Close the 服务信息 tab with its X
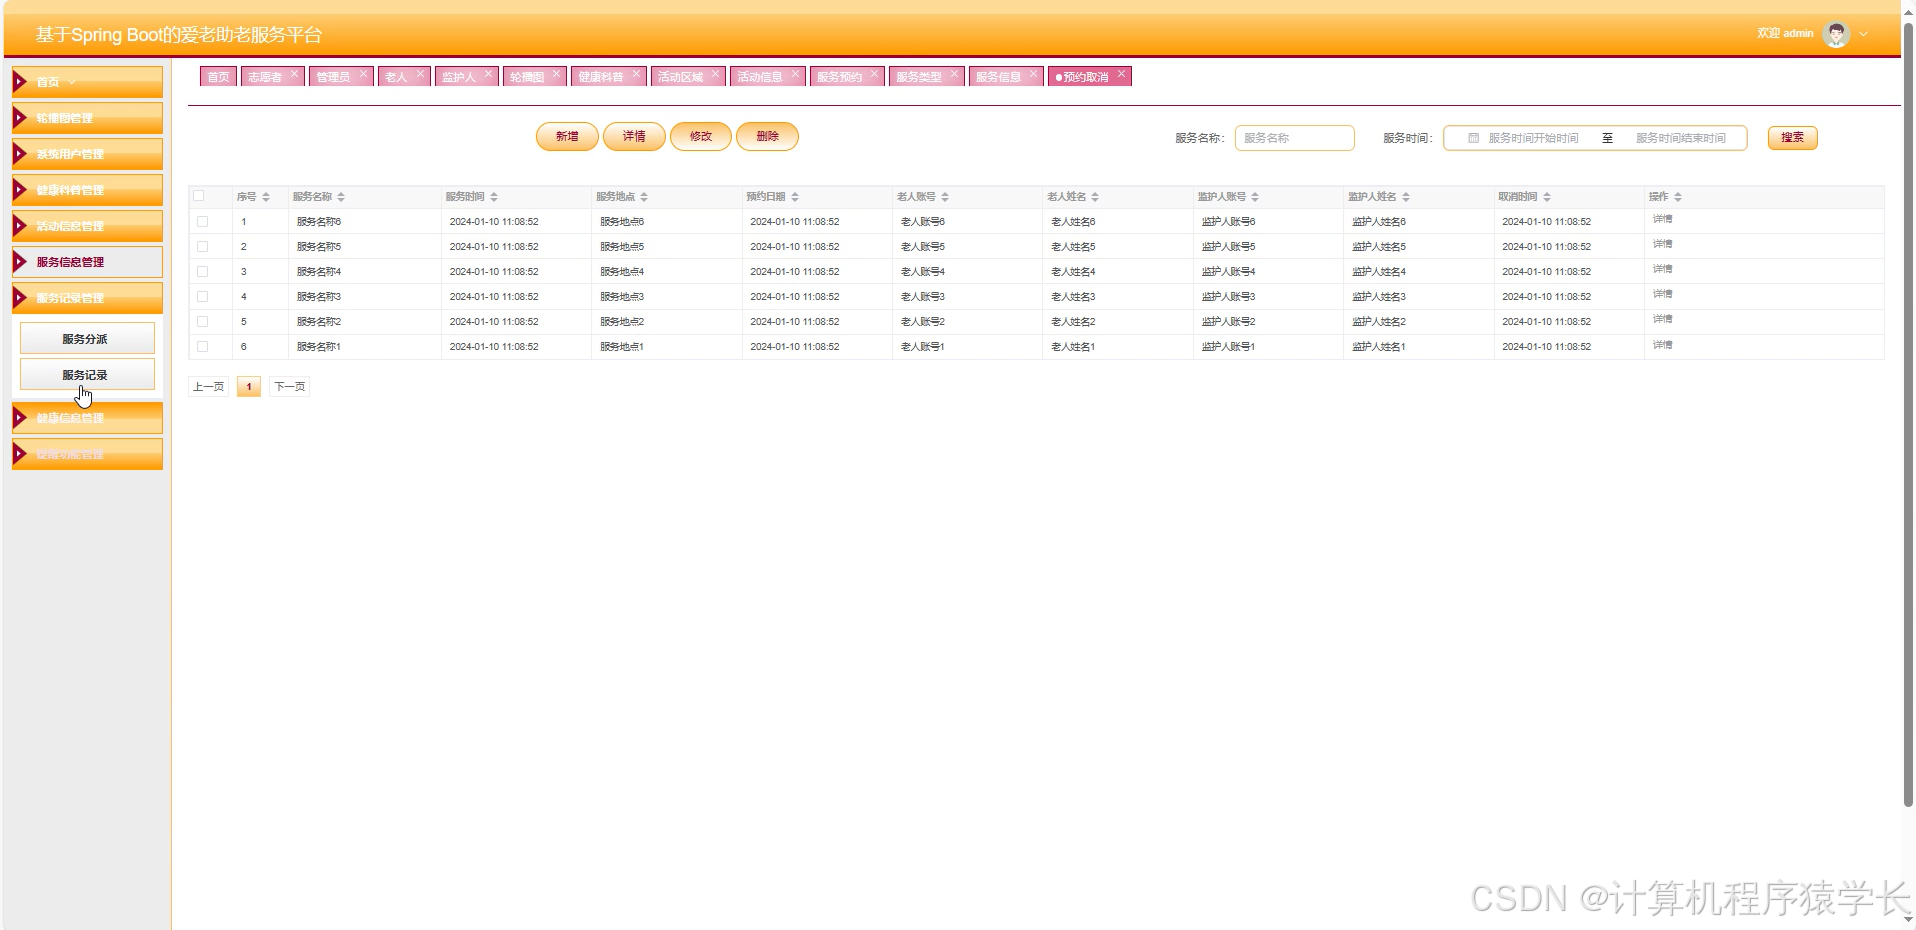The height and width of the screenshot is (930, 1916). click(x=1033, y=74)
